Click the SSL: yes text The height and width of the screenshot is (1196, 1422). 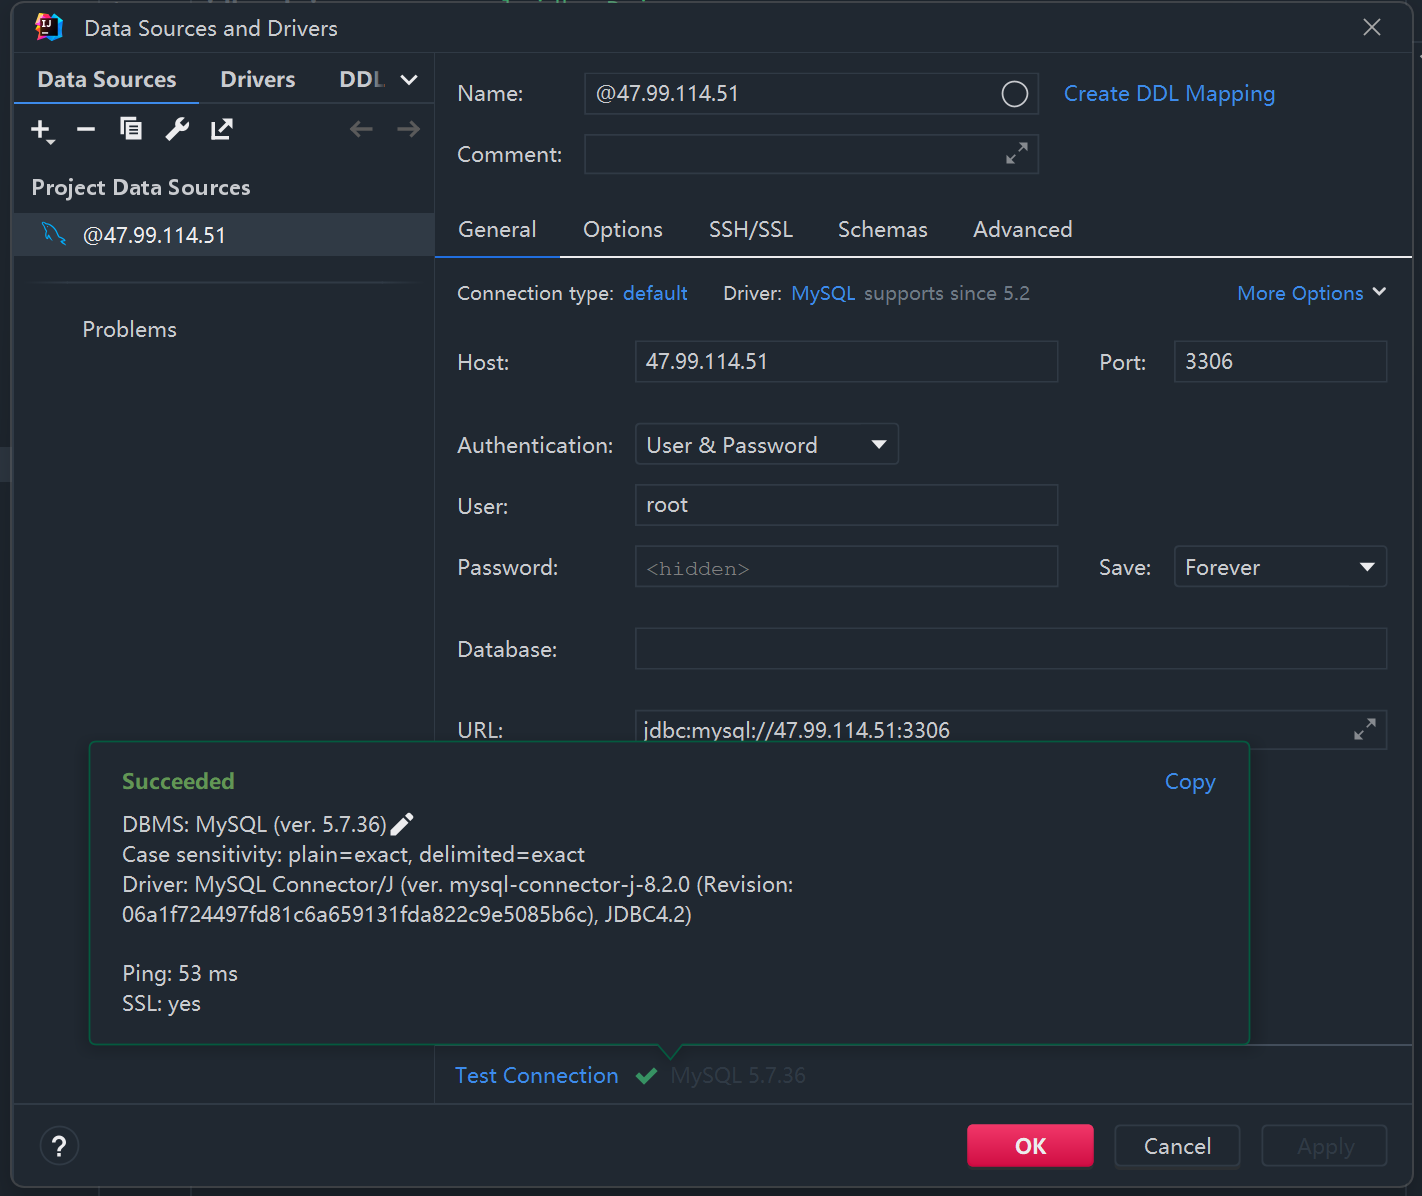click(x=161, y=1004)
